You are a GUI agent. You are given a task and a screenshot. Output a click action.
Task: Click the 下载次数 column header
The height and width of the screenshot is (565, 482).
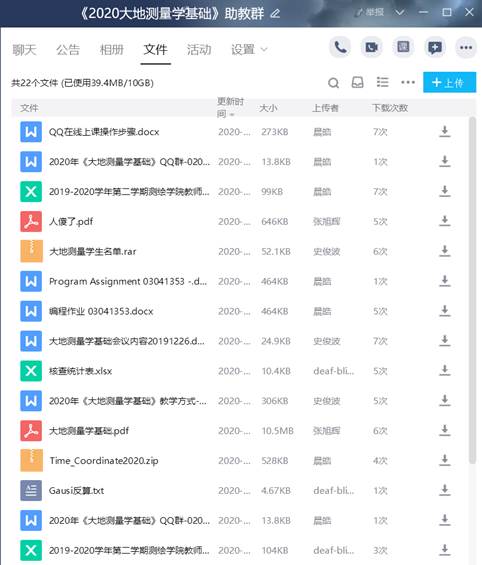pyautogui.click(x=390, y=108)
